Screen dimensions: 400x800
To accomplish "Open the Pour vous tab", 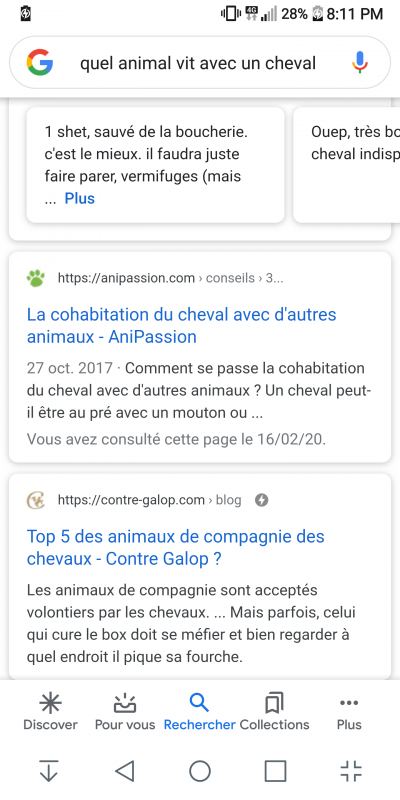I will [x=125, y=712].
